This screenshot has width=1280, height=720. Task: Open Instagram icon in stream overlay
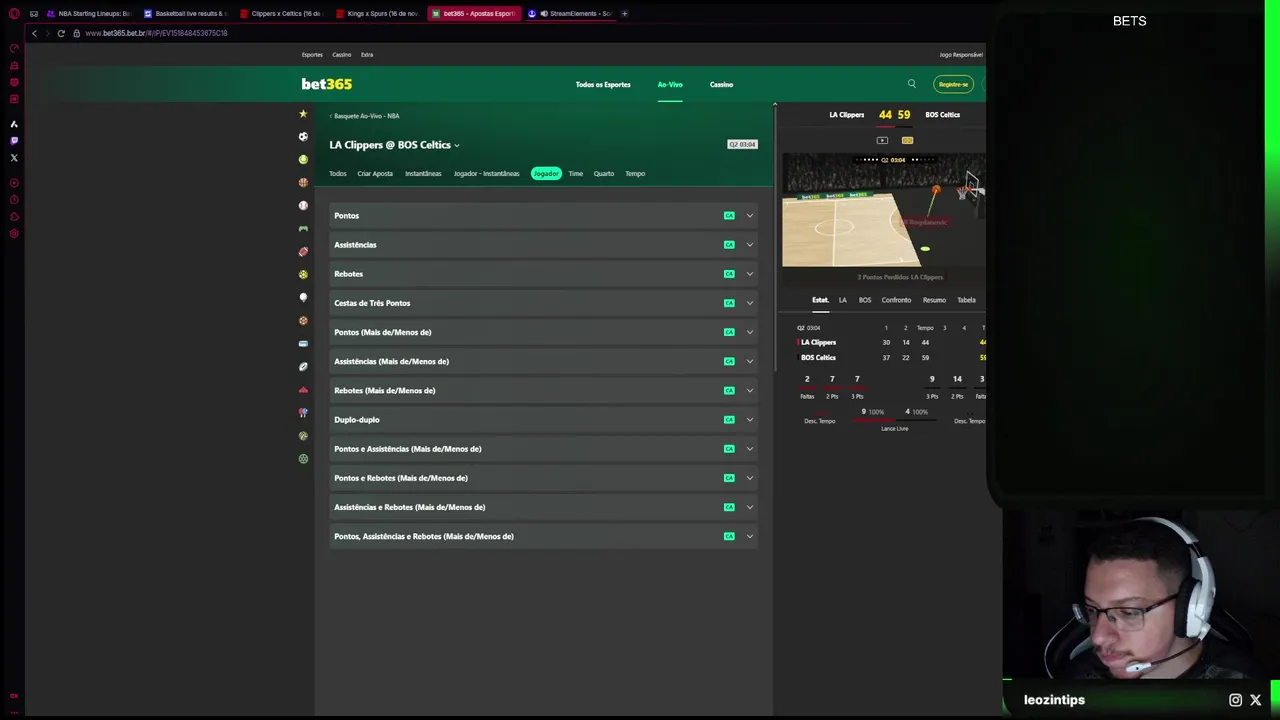click(x=1235, y=700)
